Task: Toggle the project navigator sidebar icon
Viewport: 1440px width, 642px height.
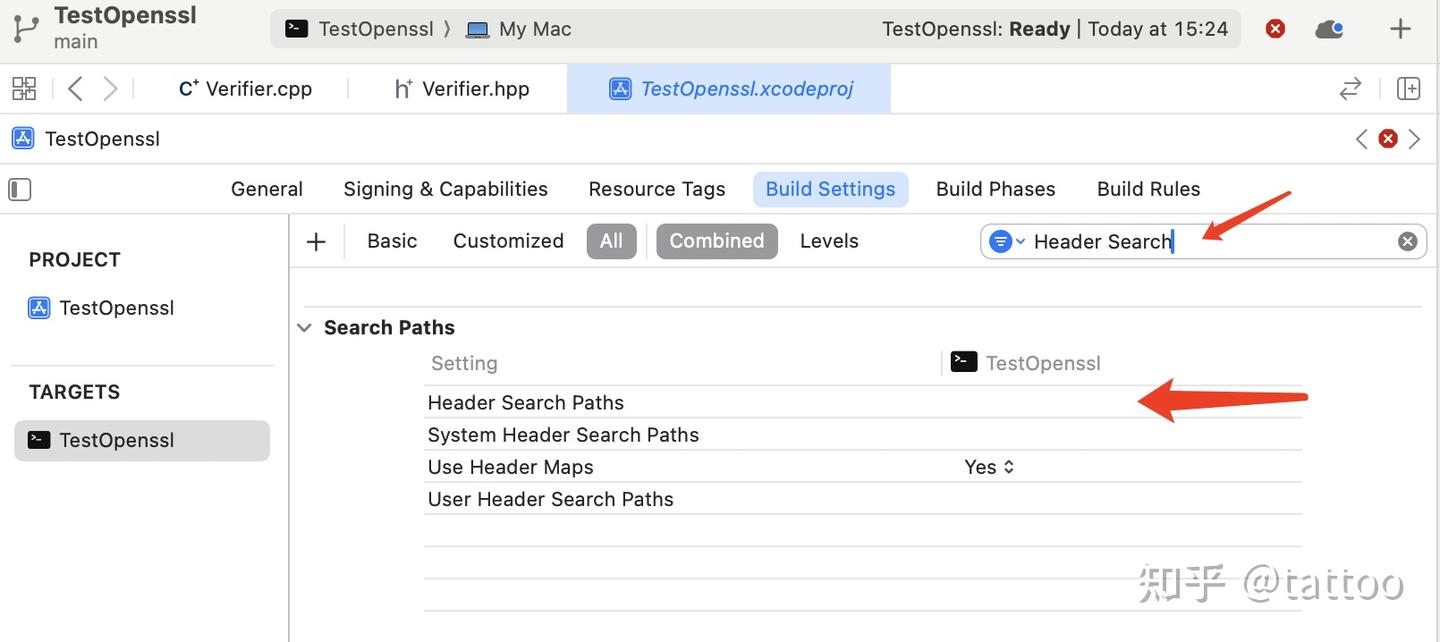Action: tap(20, 189)
